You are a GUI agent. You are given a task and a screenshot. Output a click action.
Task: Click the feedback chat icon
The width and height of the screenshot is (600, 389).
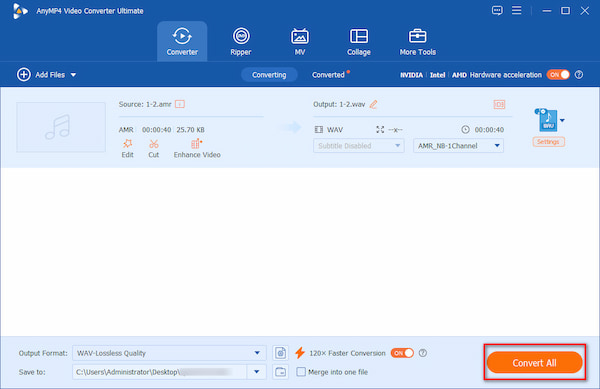[497, 10]
